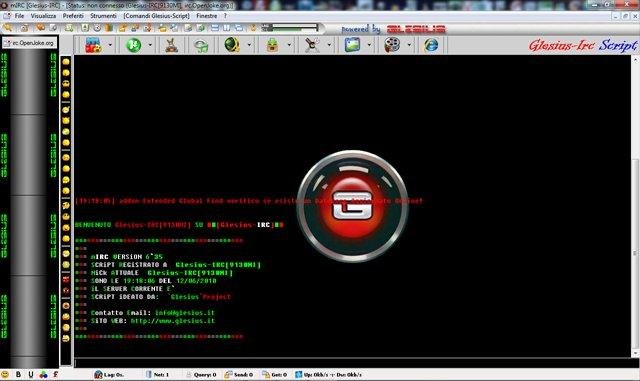Click the Connect icon in small toolbar

tap(8, 28)
